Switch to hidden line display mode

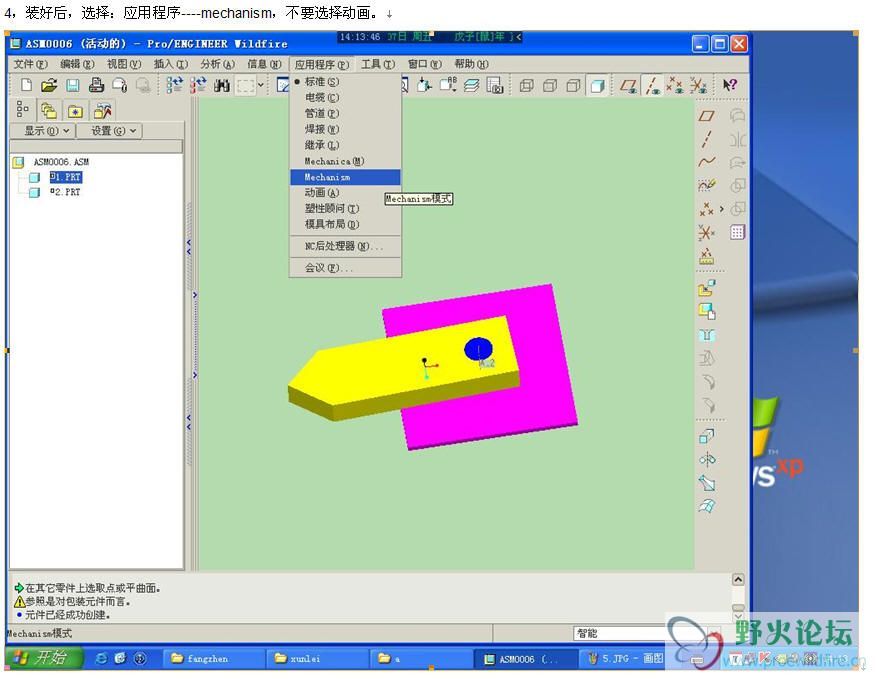(550, 86)
